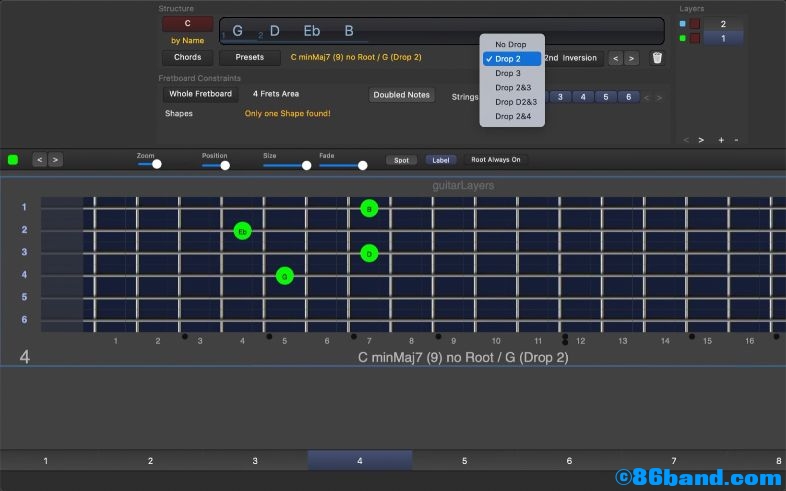786x491 pixels.
Task: Pick Drop 2&4 in the voicing list
Action: (x=512, y=117)
